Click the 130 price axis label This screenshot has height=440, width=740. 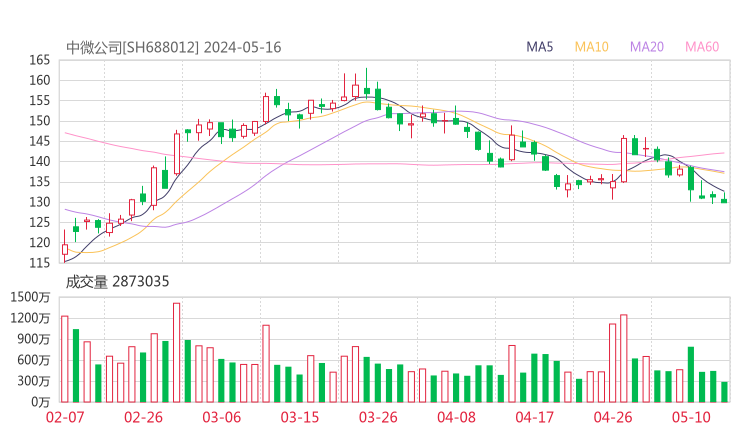pyautogui.click(x=40, y=202)
